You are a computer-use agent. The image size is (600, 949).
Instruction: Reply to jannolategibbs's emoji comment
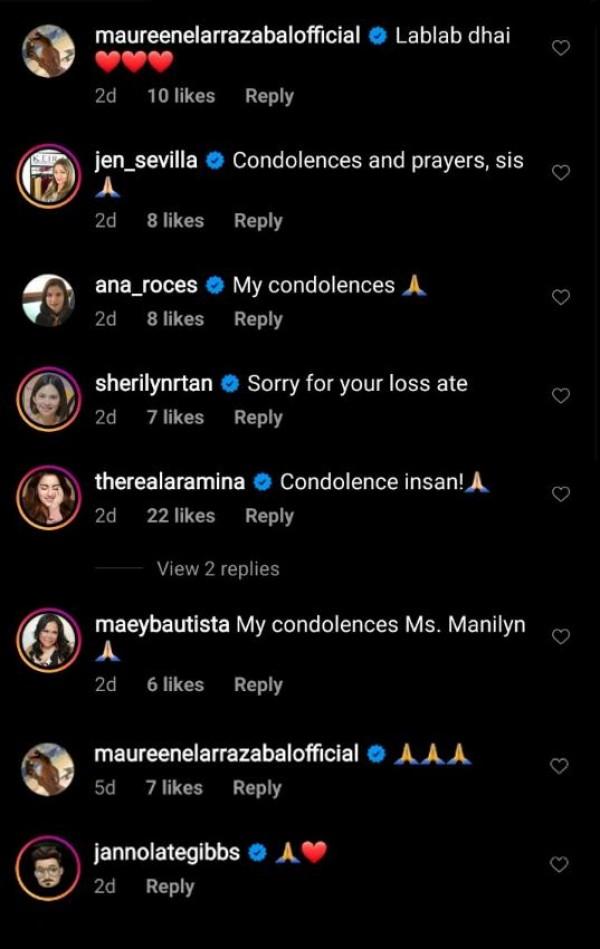coord(170,887)
